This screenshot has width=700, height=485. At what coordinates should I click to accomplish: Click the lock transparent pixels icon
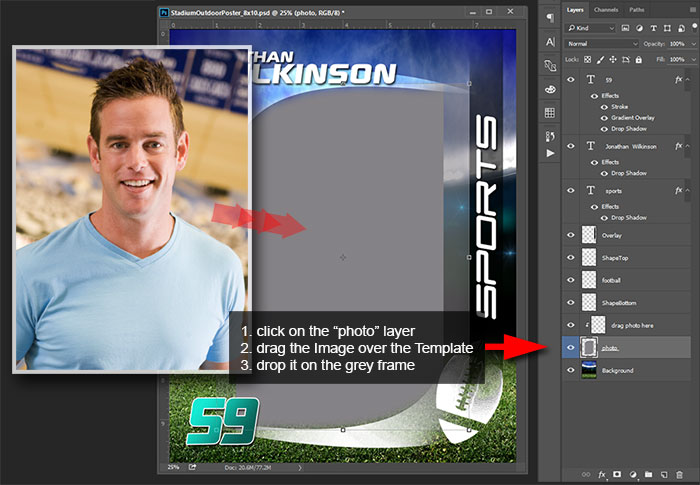pos(588,59)
